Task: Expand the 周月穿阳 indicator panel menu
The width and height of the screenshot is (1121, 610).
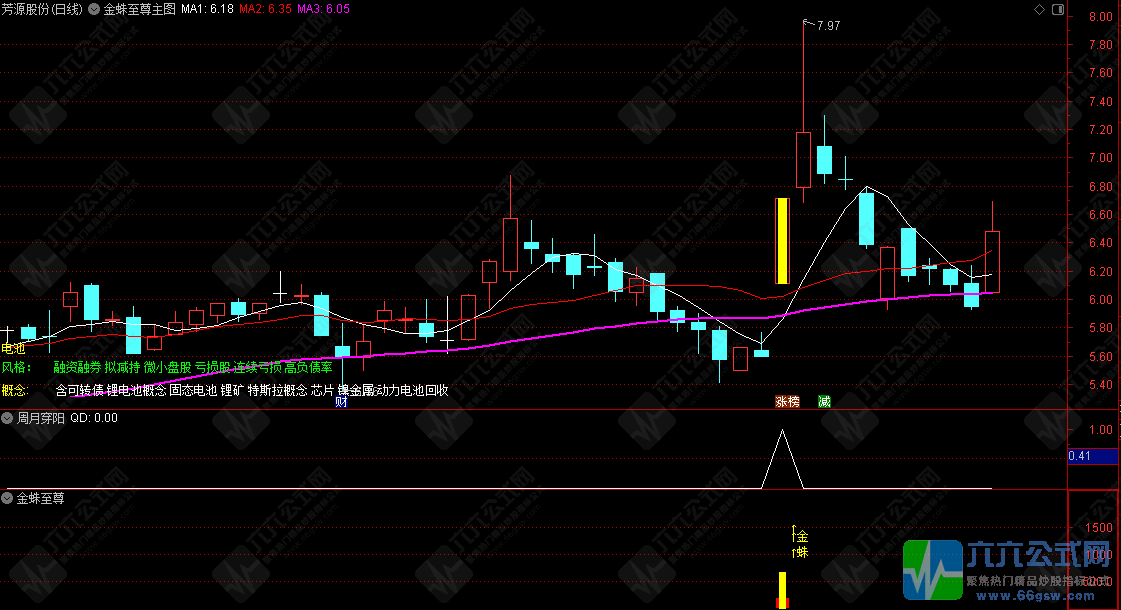Action: pos(8,418)
